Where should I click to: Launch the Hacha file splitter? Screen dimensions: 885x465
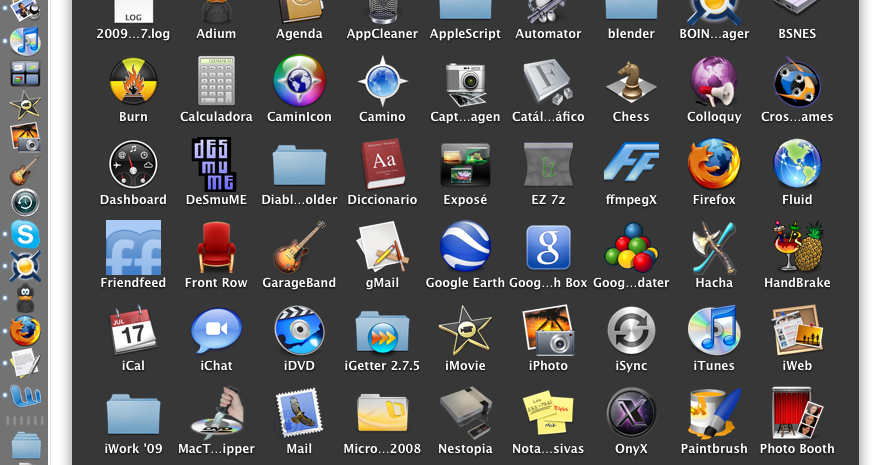pos(714,248)
